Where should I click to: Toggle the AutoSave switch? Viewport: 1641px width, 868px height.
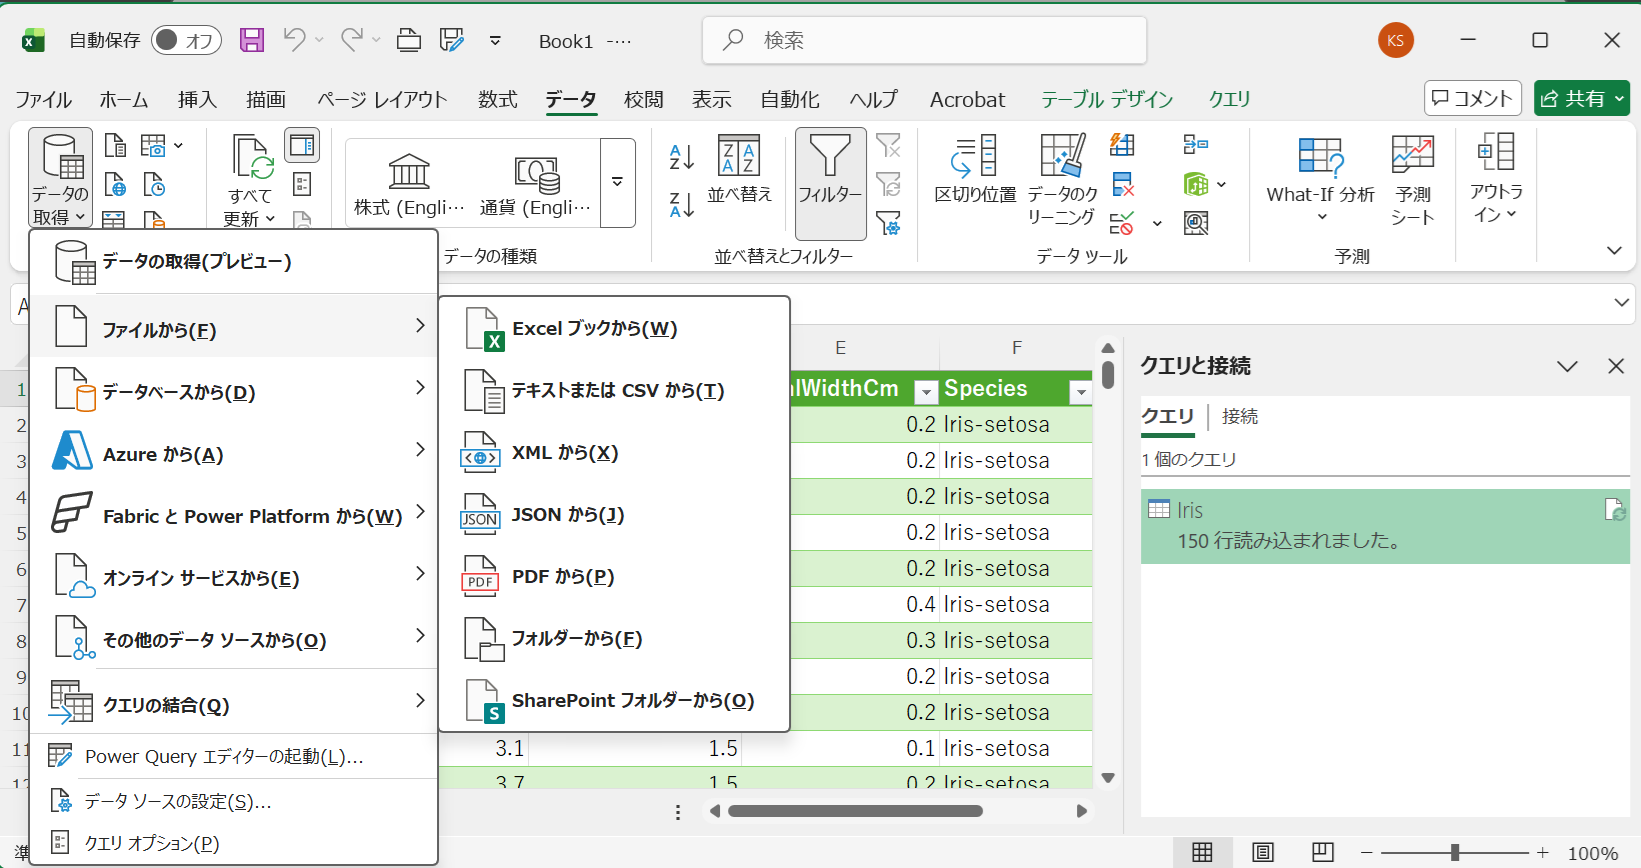[186, 40]
